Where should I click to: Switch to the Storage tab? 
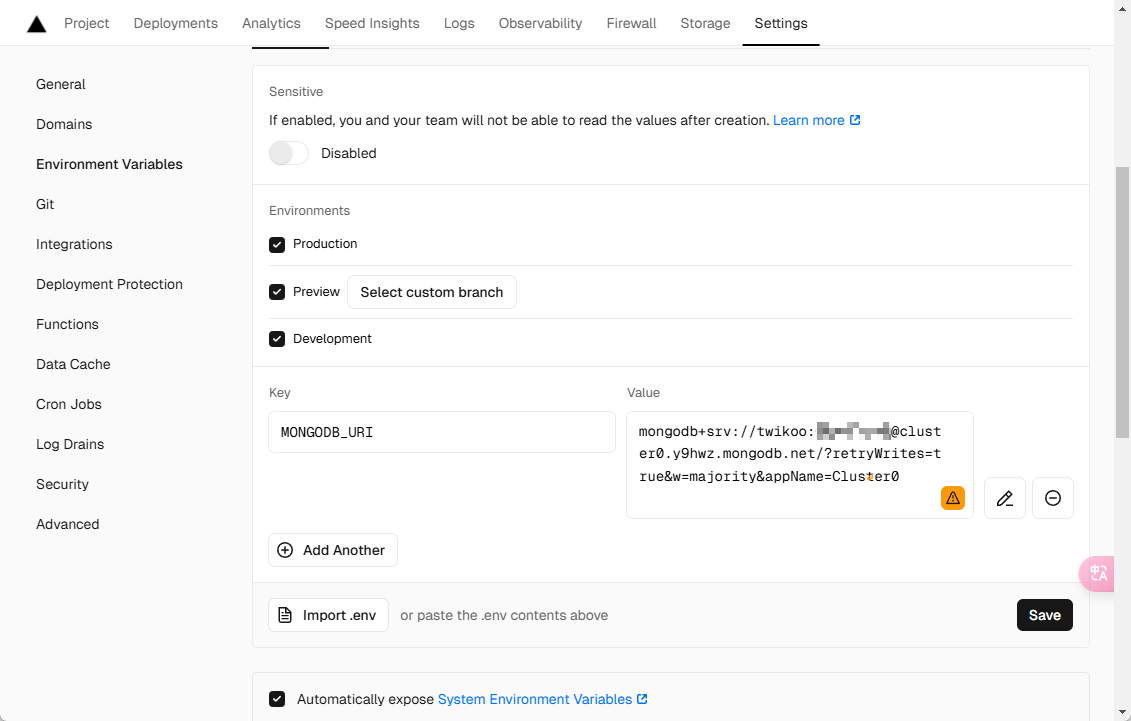coord(705,23)
